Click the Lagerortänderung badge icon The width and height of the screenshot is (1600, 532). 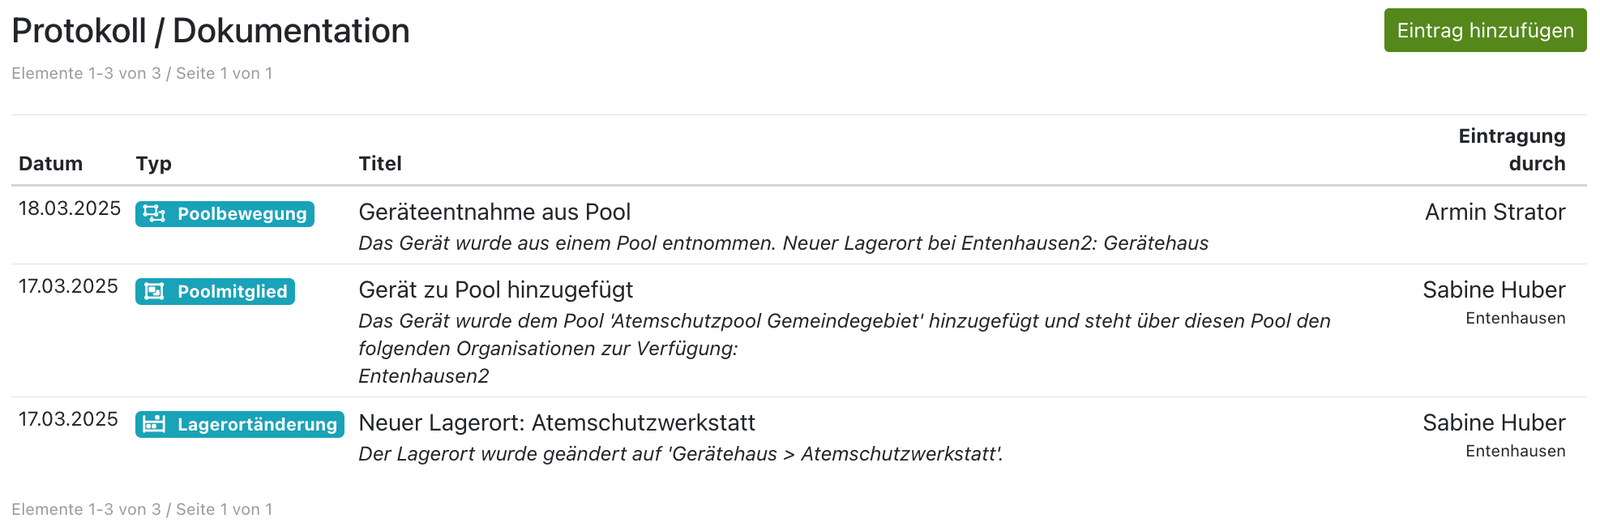tap(154, 425)
